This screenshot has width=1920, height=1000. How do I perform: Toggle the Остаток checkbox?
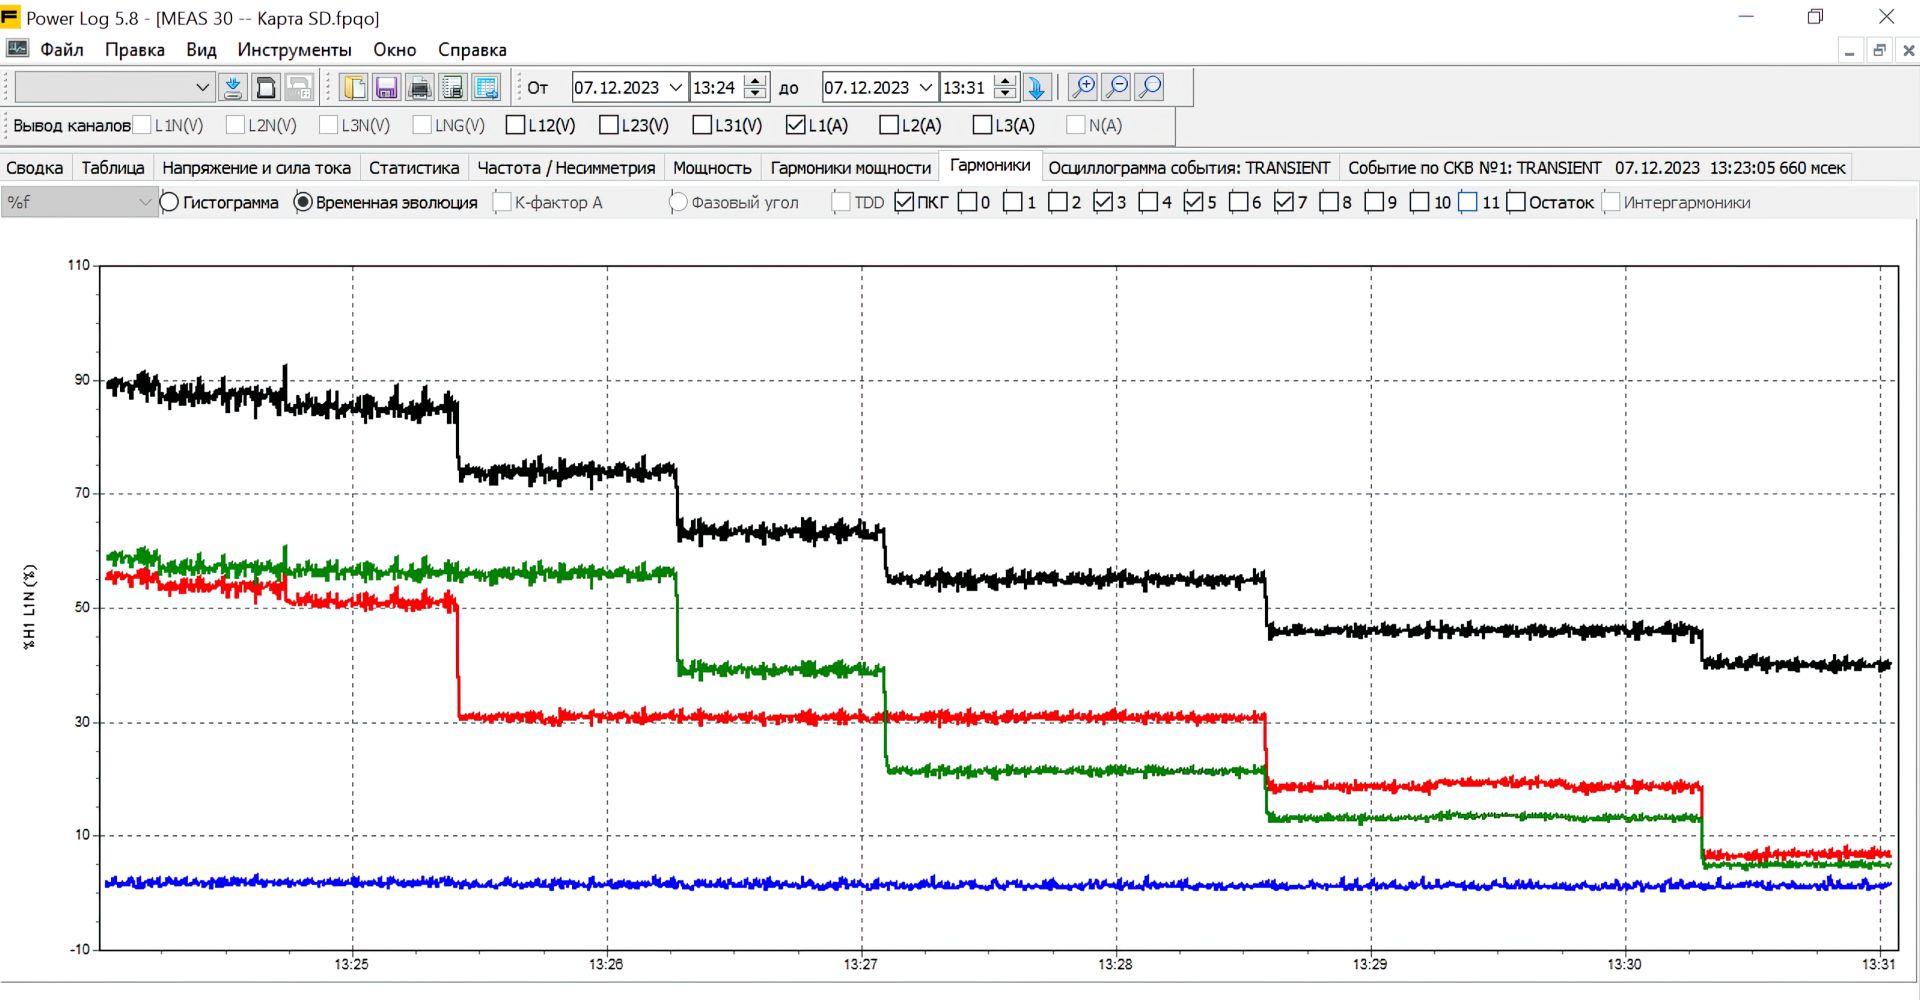tap(1516, 202)
